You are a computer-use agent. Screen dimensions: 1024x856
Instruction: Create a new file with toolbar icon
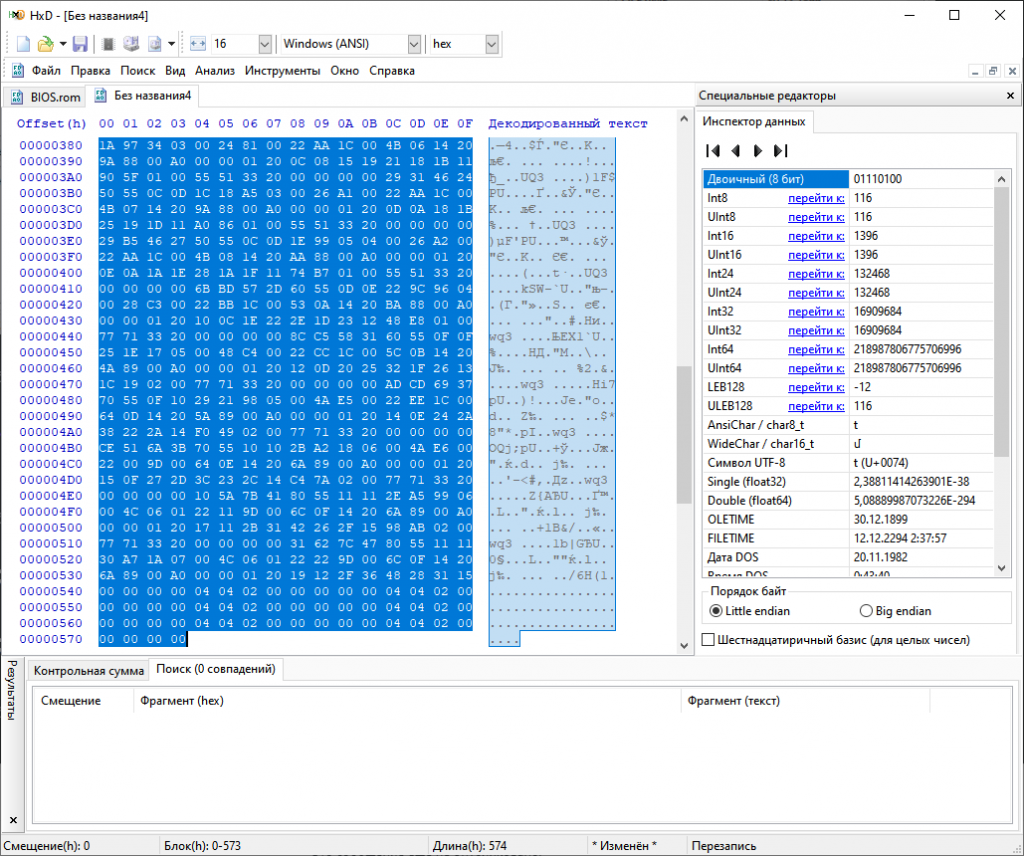coord(24,44)
